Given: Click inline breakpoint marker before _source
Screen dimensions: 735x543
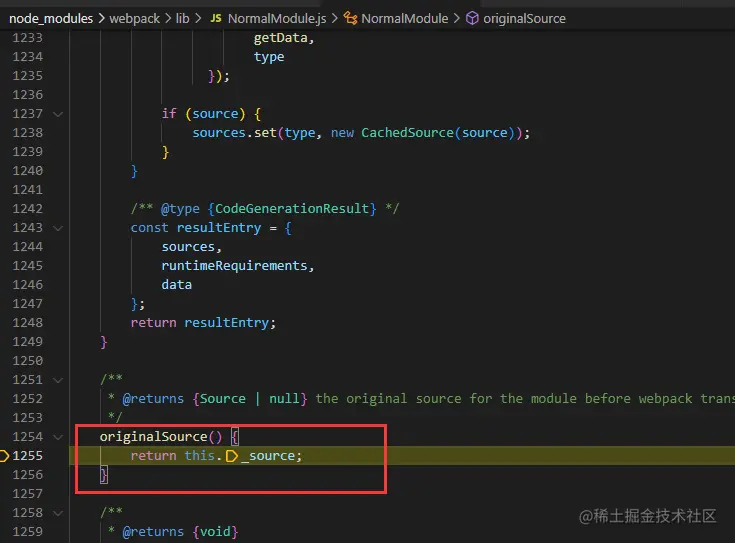Looking at the screenshot, I should tap(232, 456).
